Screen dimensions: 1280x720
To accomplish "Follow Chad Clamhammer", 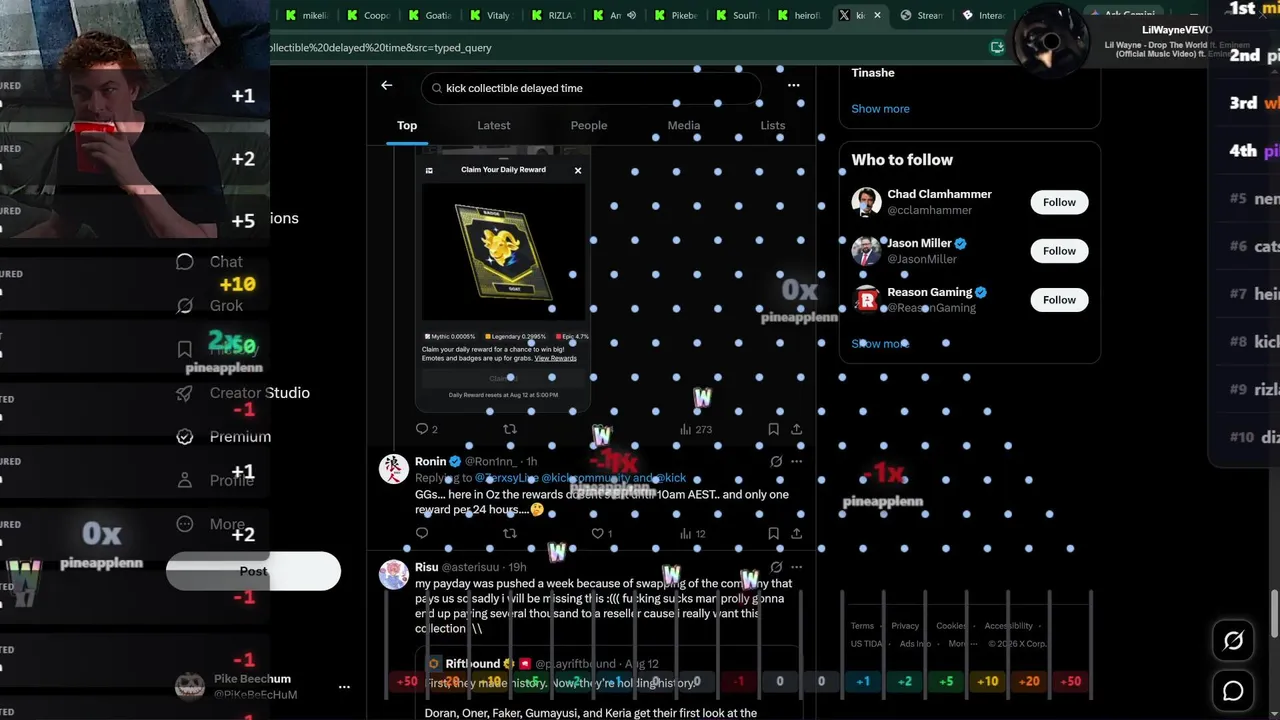I will tap(1059, 202).
